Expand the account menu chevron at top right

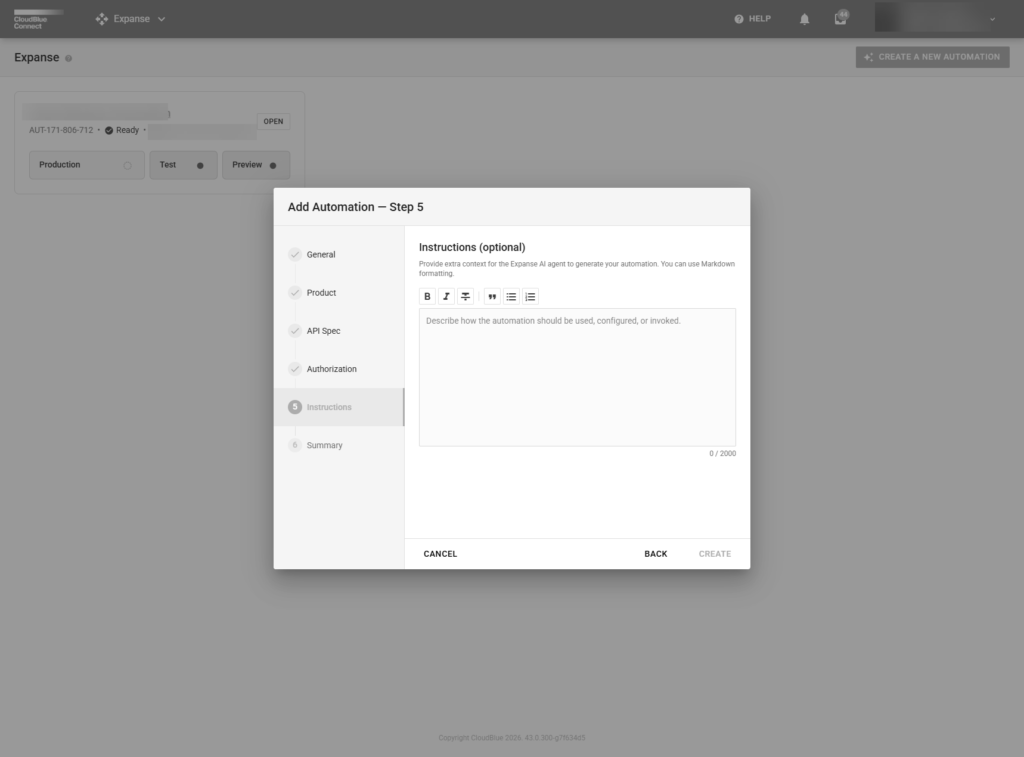click(992, 19)
